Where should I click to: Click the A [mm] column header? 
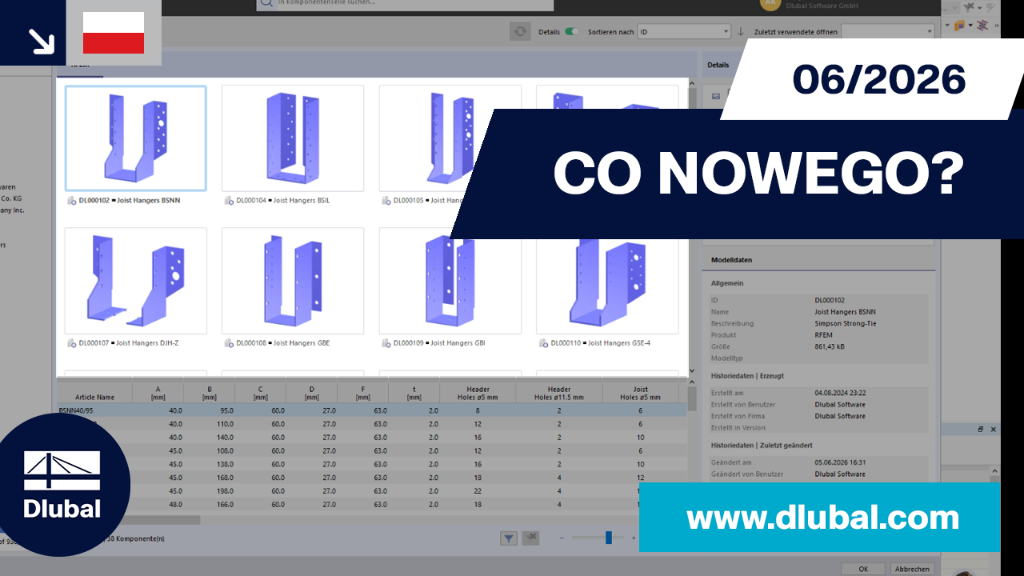(x=158, y=393)
